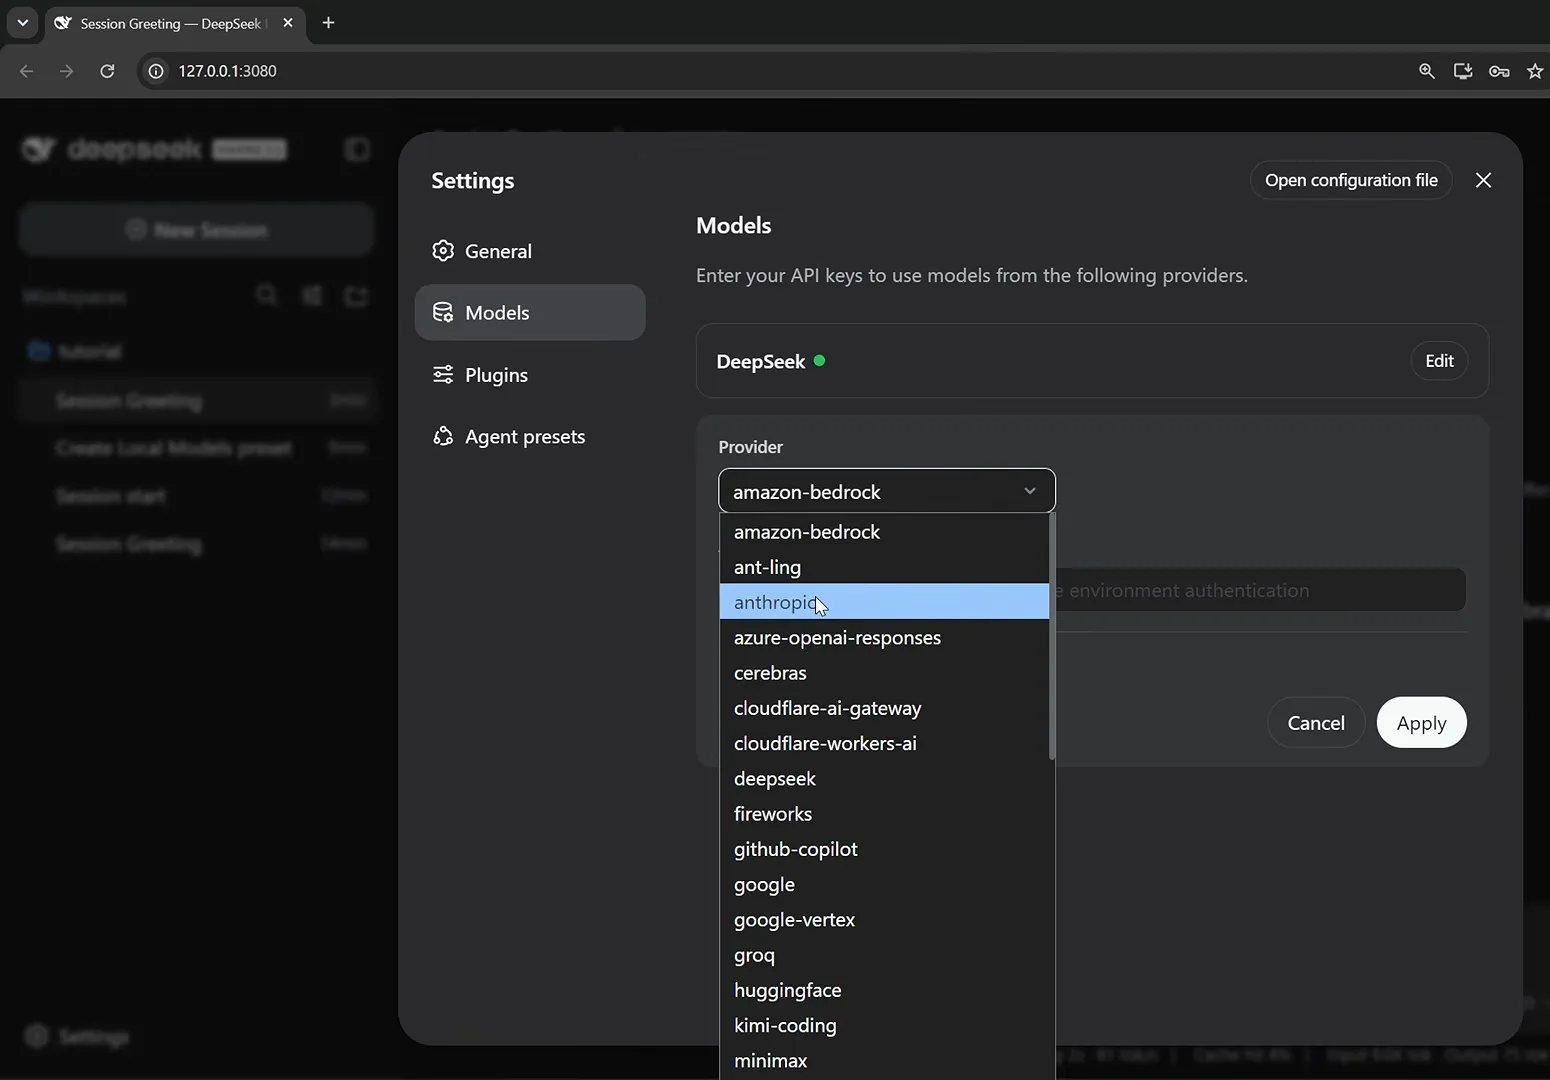
Task: Click the General gear icon
Action: pyautogui.click(x=443, y=251)
